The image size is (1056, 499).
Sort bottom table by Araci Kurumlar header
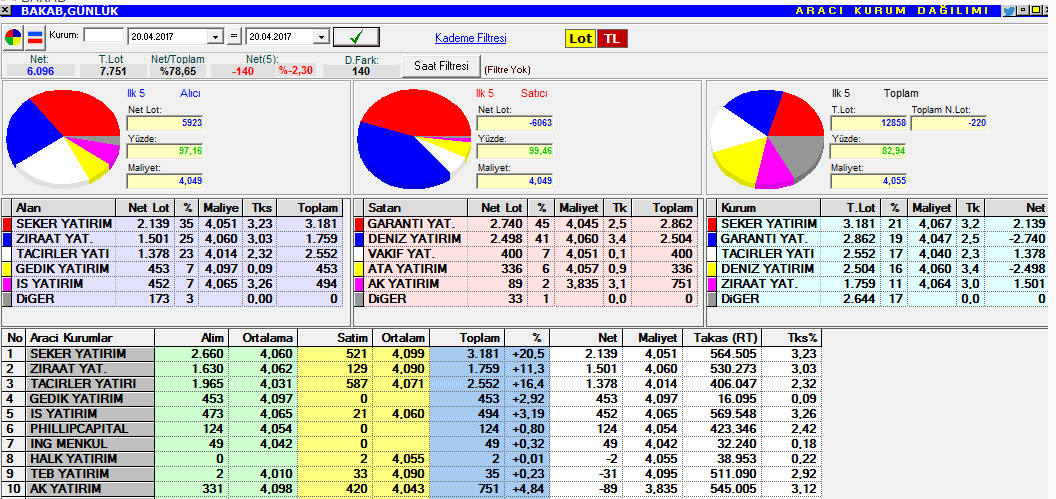pyautogui.click(x=90, y=338)
